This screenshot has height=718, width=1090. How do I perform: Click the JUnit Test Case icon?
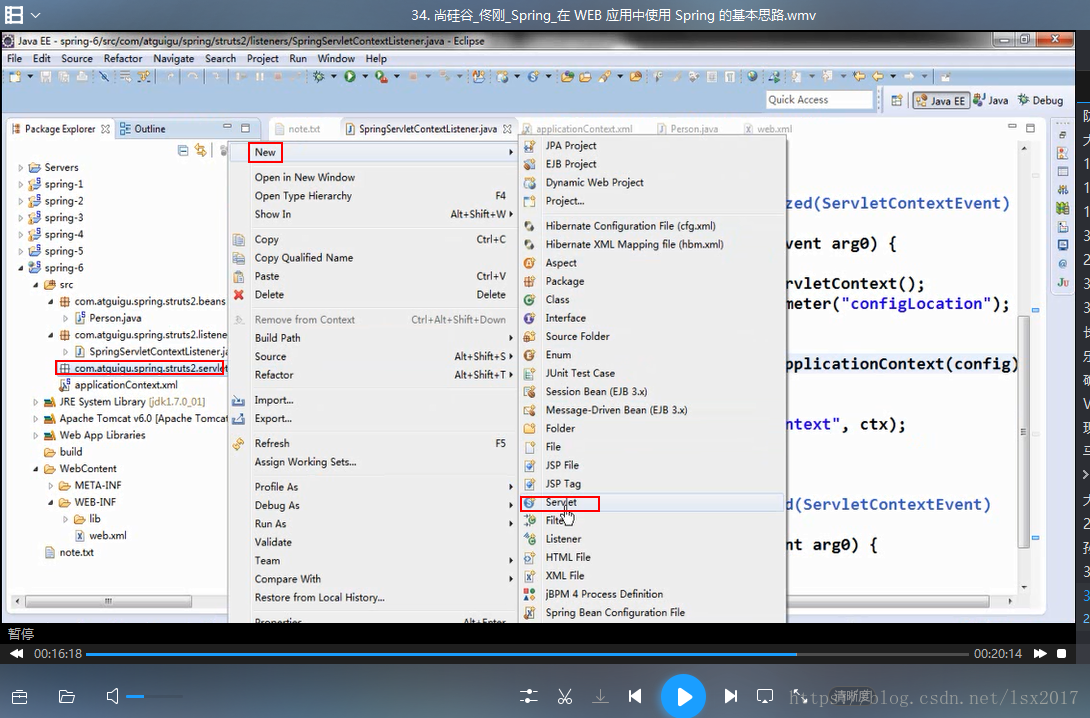(x=529, y=373)
